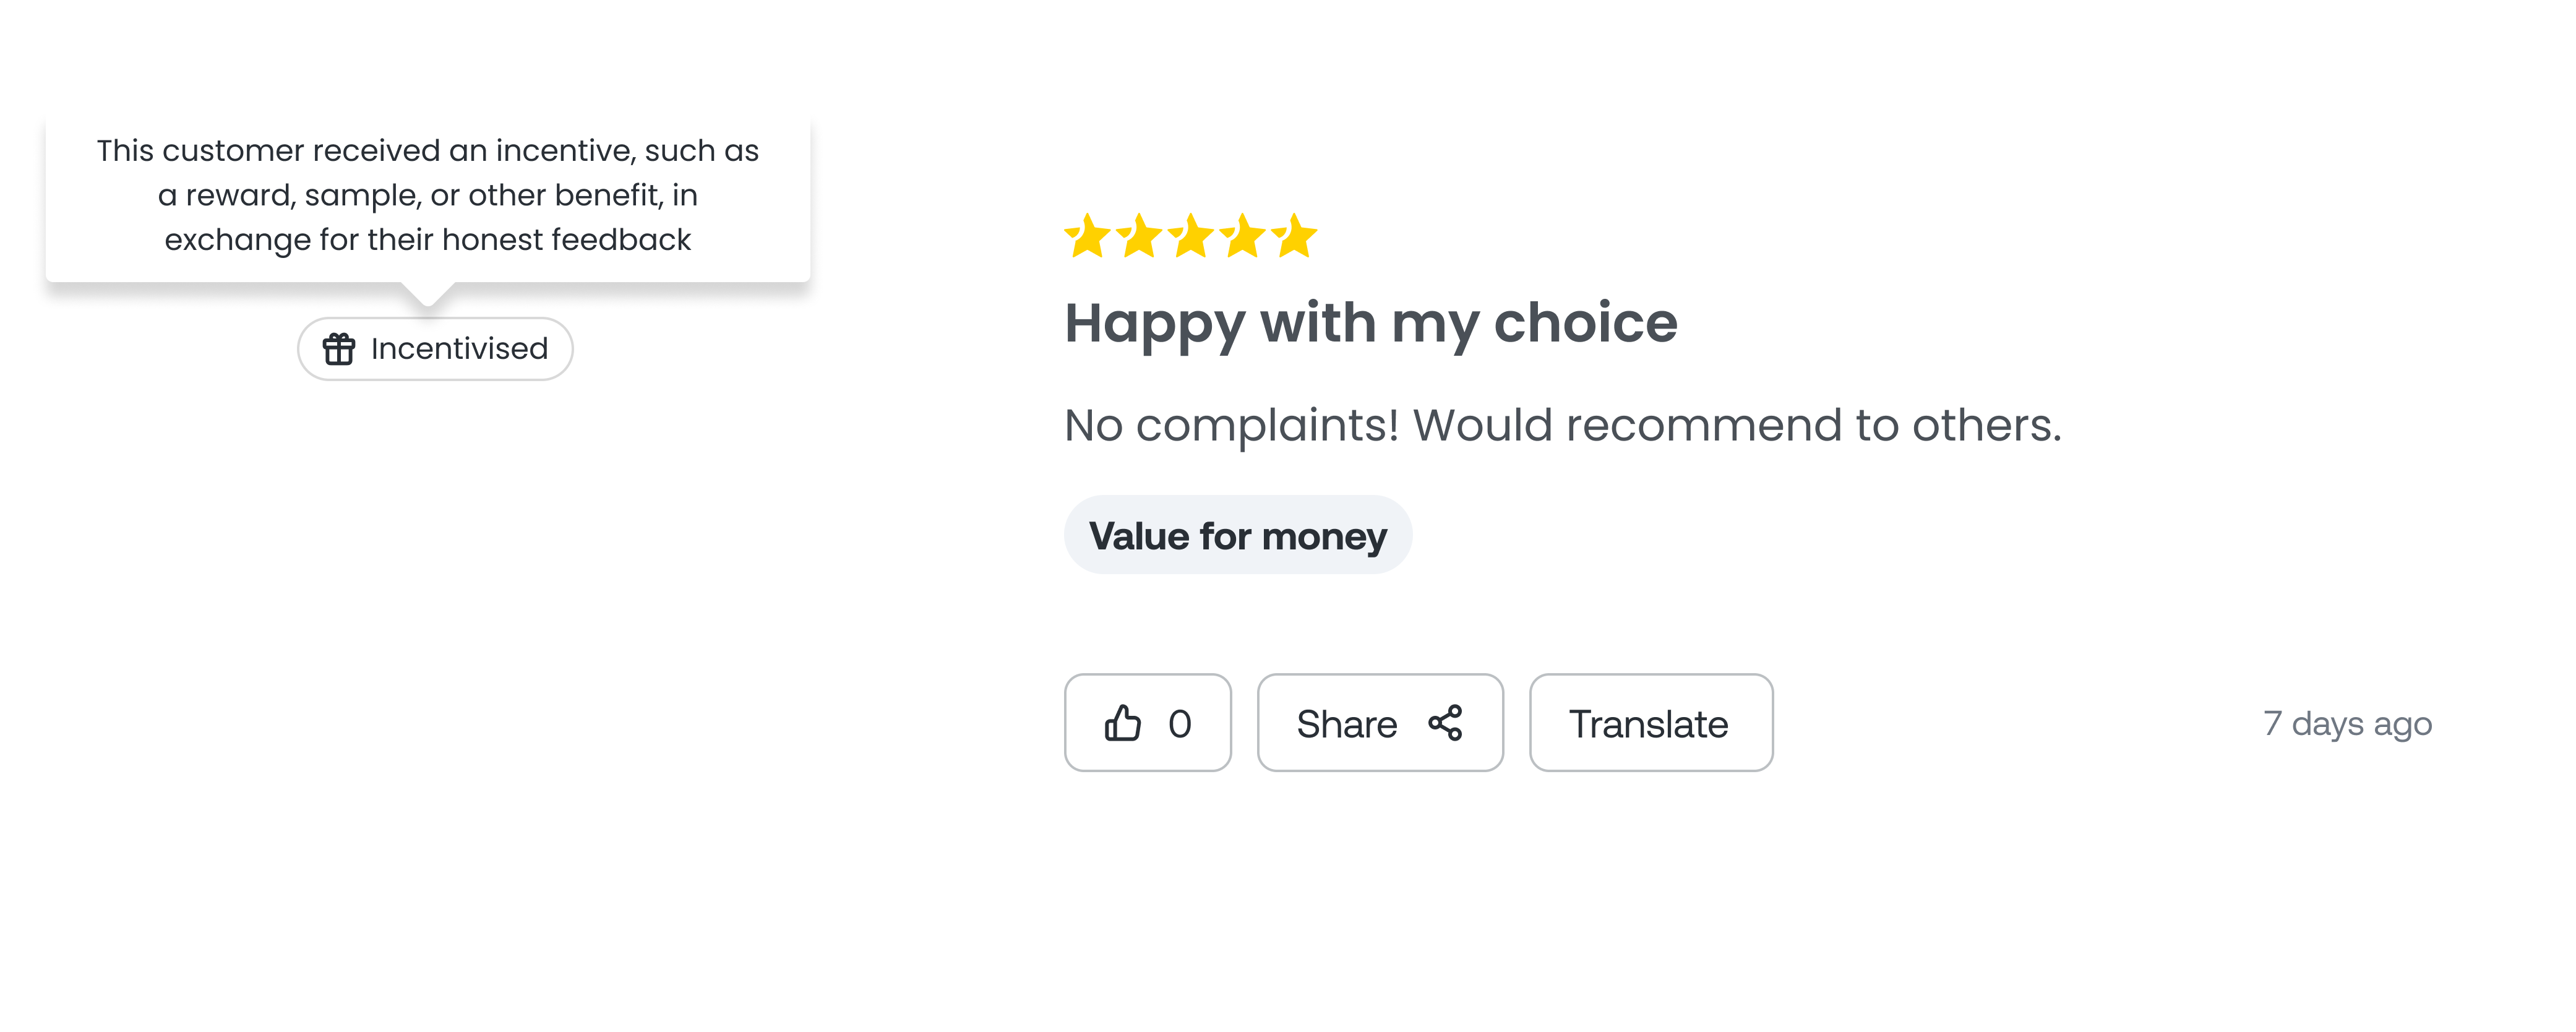Open the Happy with my choice title
Viewport: 2576px width, 1032px height.
[1370, 323]
